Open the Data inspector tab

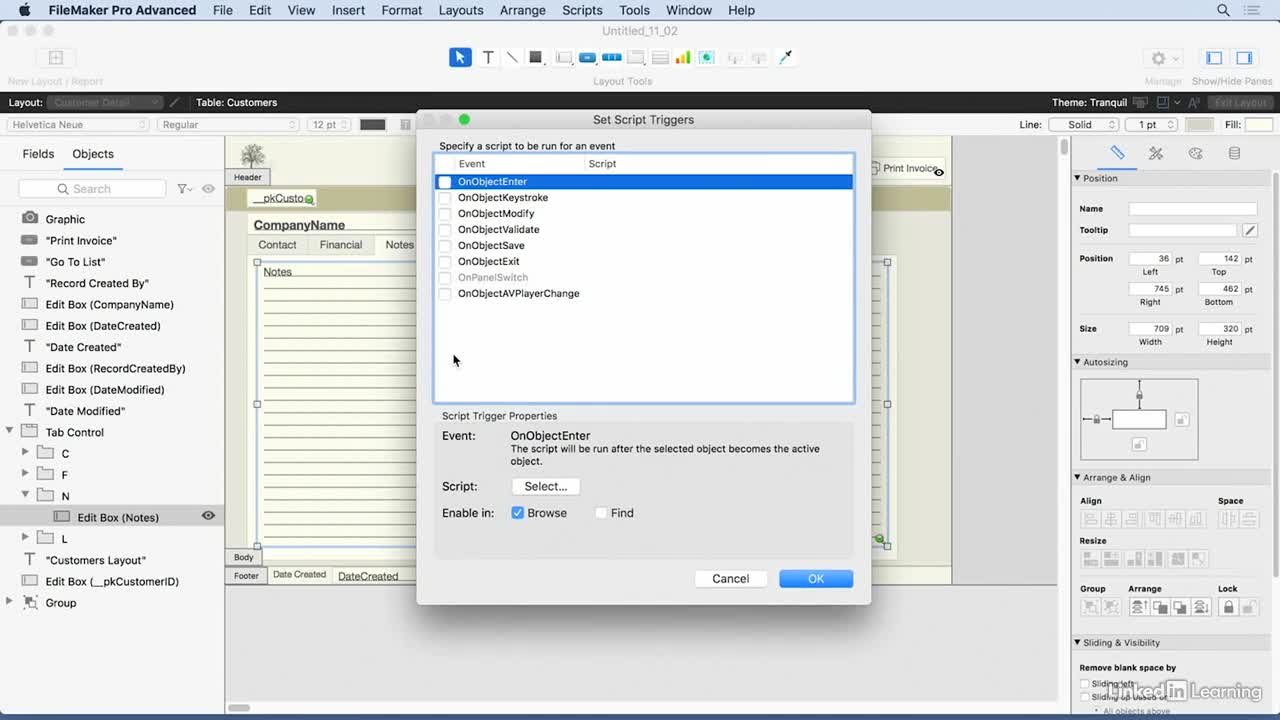1234,153
